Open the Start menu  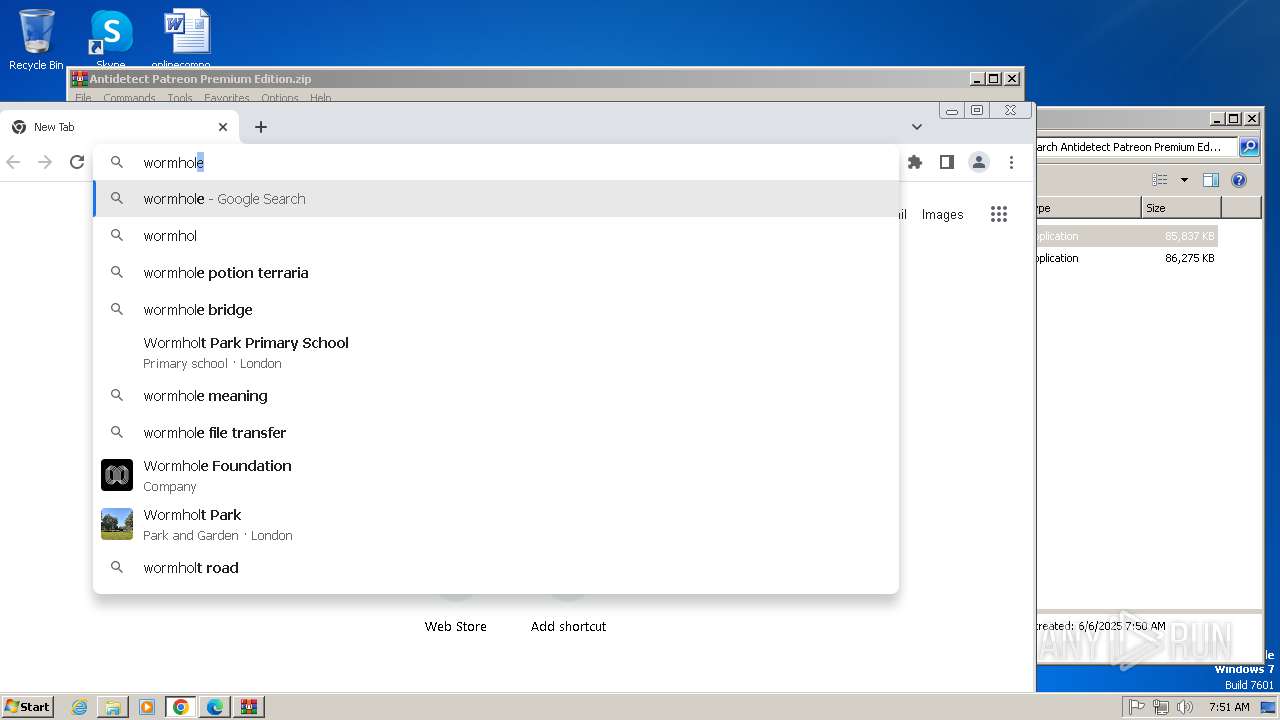28,706
